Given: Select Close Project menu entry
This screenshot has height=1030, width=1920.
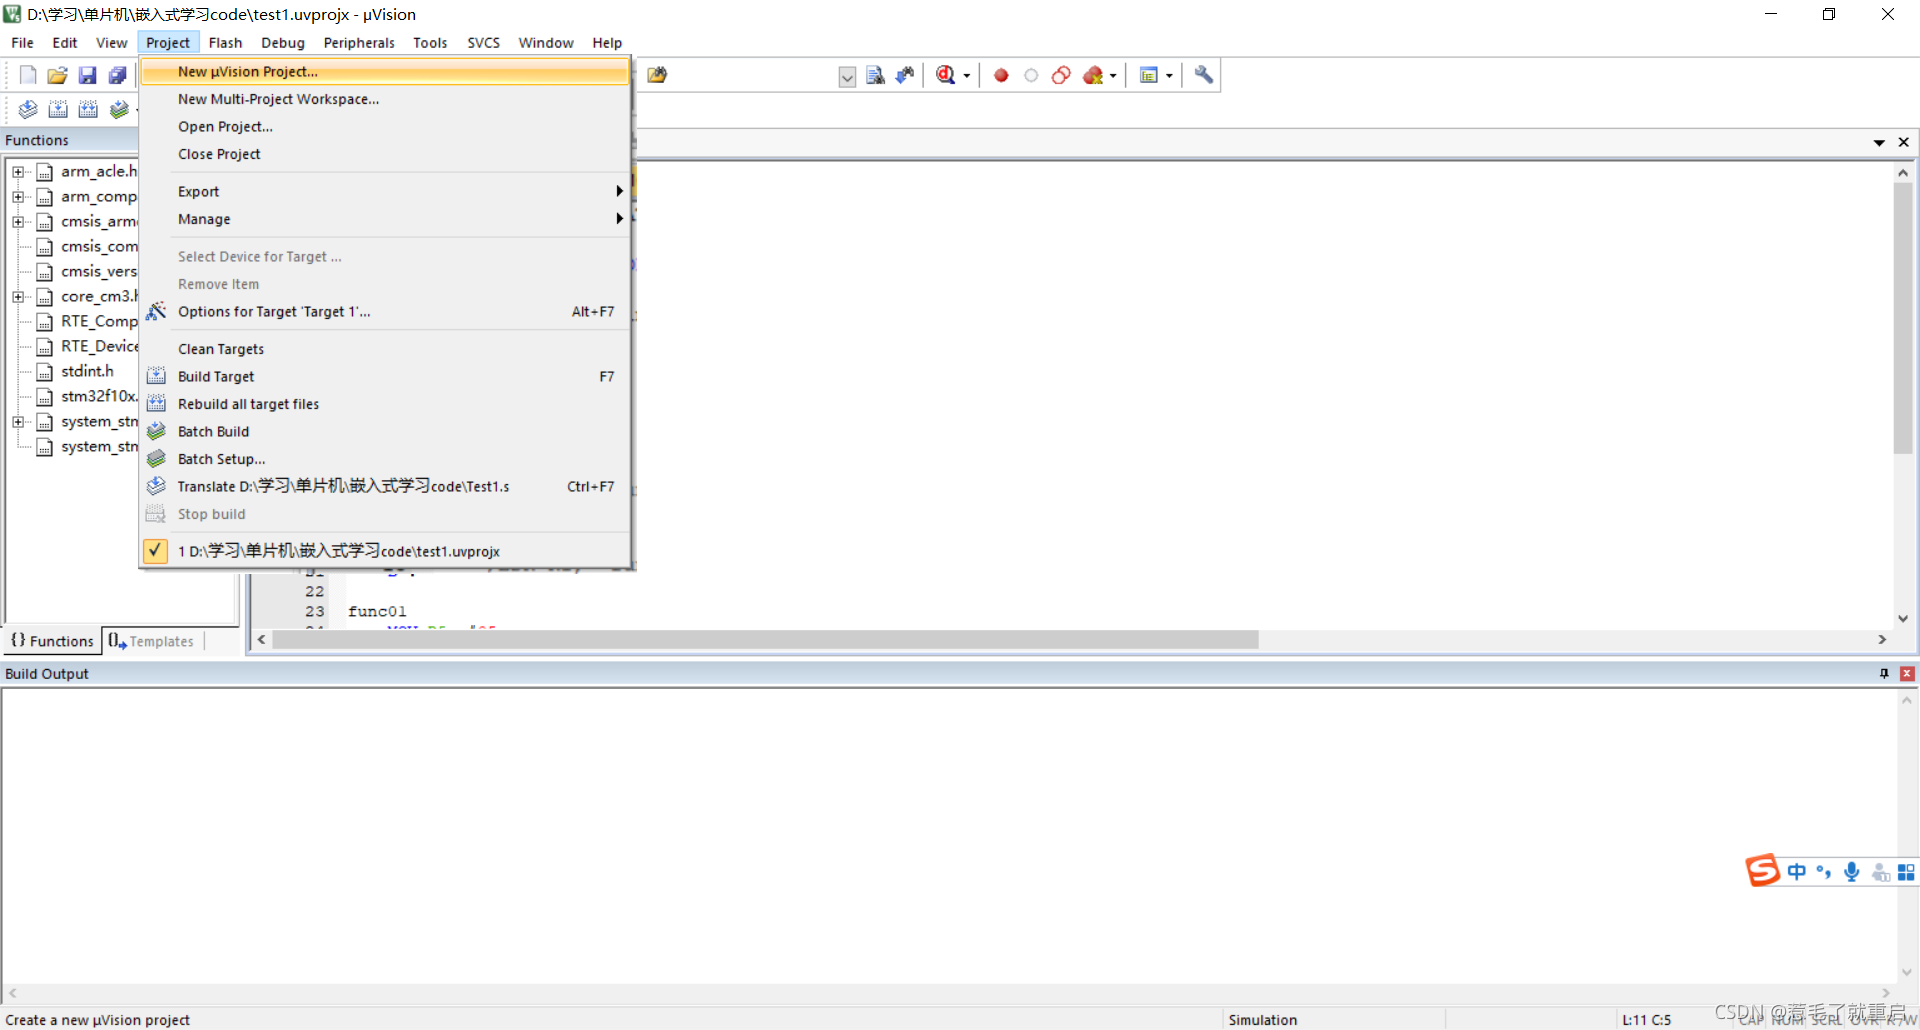Looking at the screenshot, I should pyautogui.click(x=385, y=154).
